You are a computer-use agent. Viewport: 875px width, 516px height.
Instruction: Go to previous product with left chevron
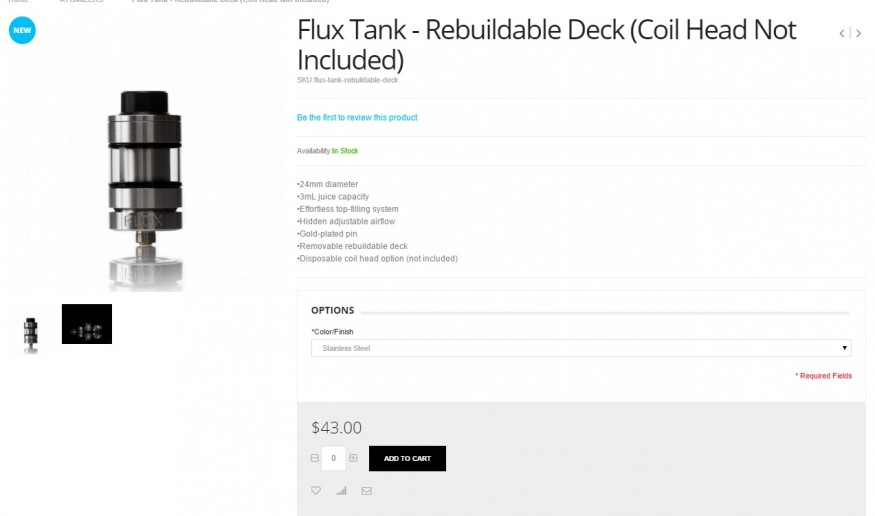[842, 34]
